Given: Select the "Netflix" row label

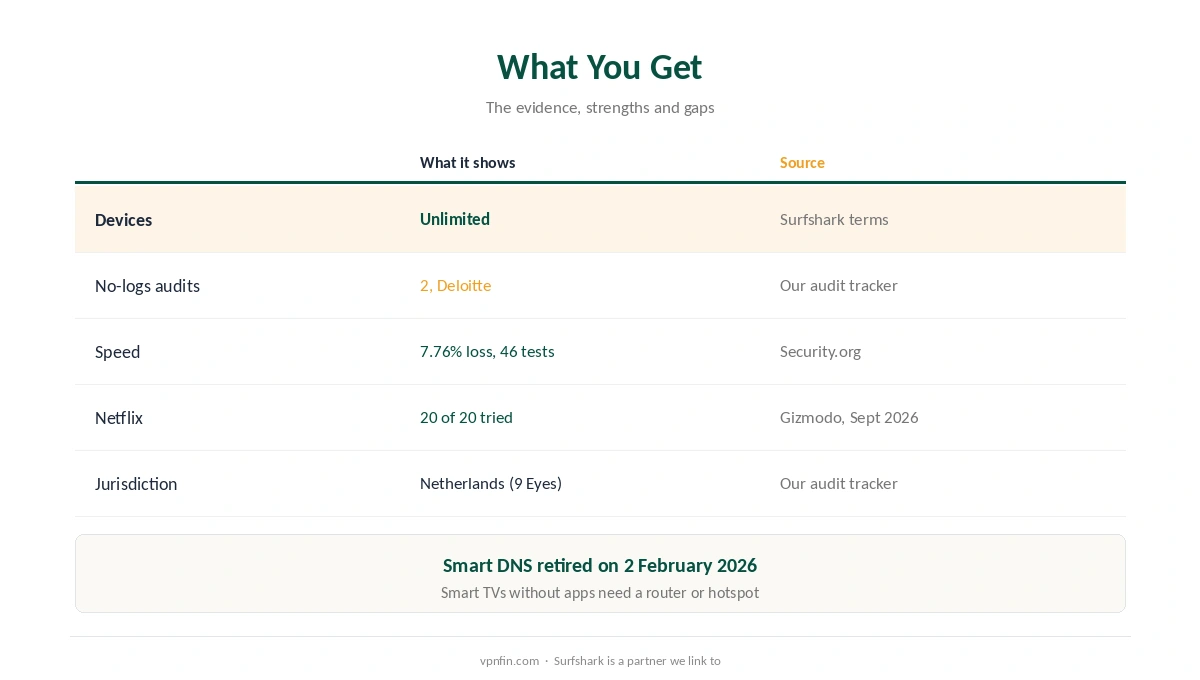Looking at the screenshot, I should coord(119,418).
